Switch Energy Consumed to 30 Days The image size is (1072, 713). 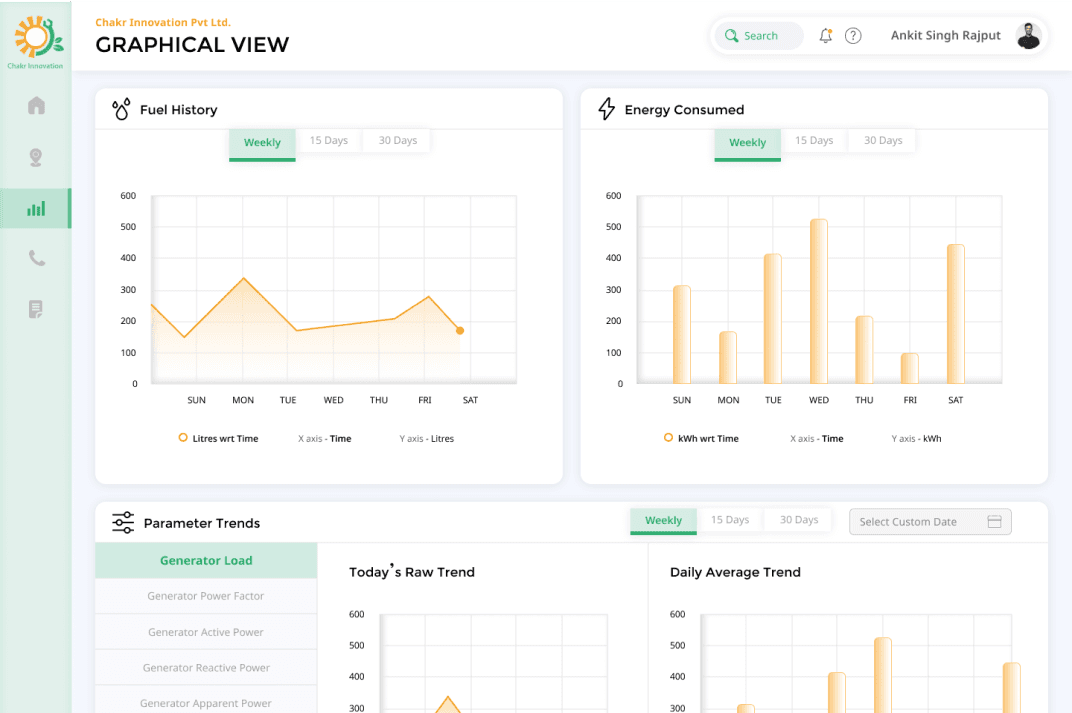point(883,140)
